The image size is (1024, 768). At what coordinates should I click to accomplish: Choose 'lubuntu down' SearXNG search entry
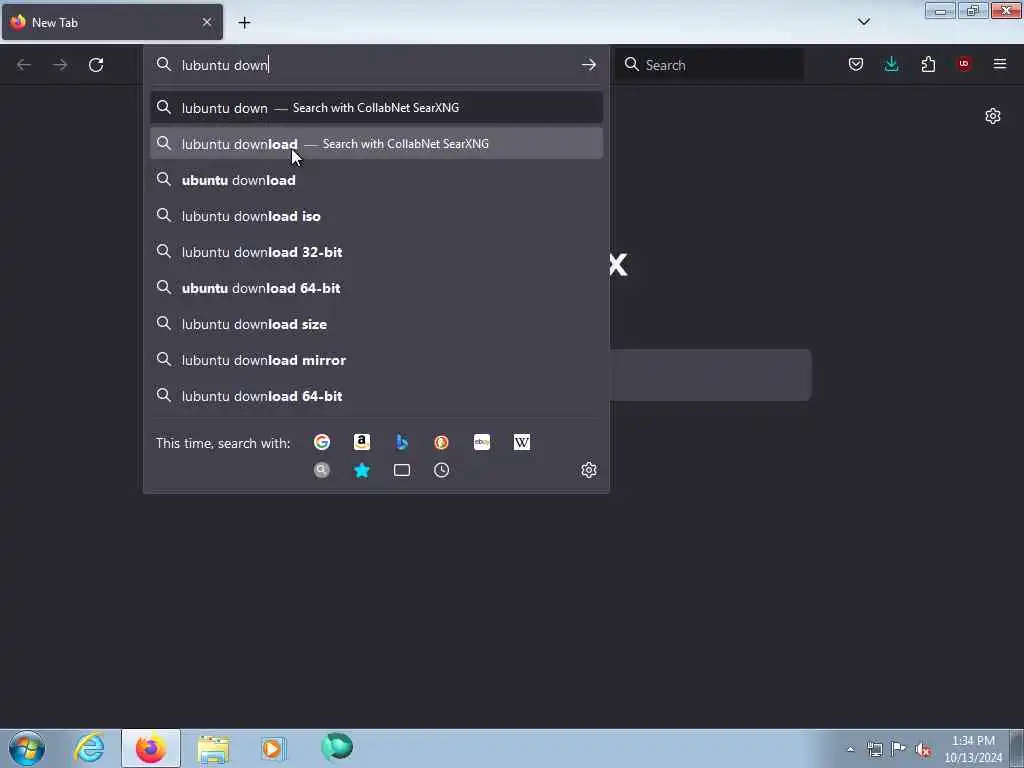click(x=376, y=108)
